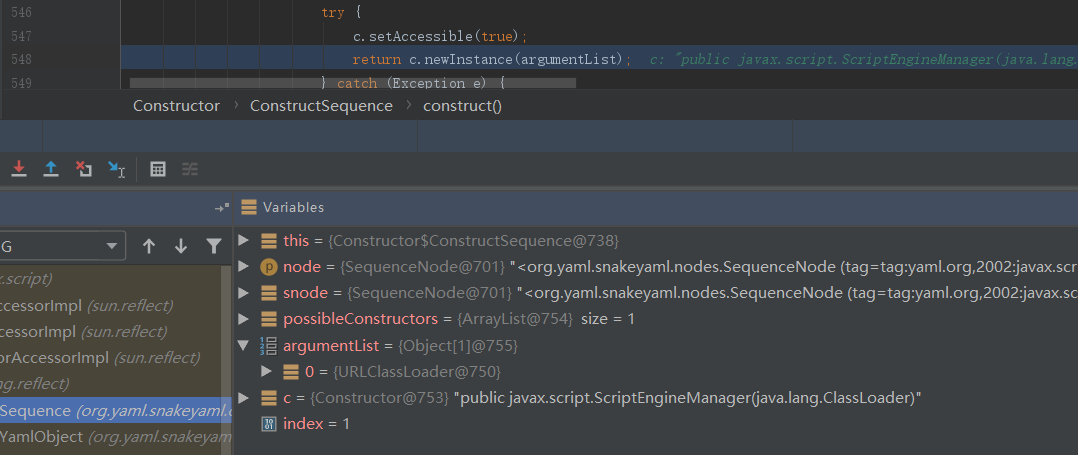
Task: Click the ConstructSequence breadcrumb
Action: pos(321,106)
